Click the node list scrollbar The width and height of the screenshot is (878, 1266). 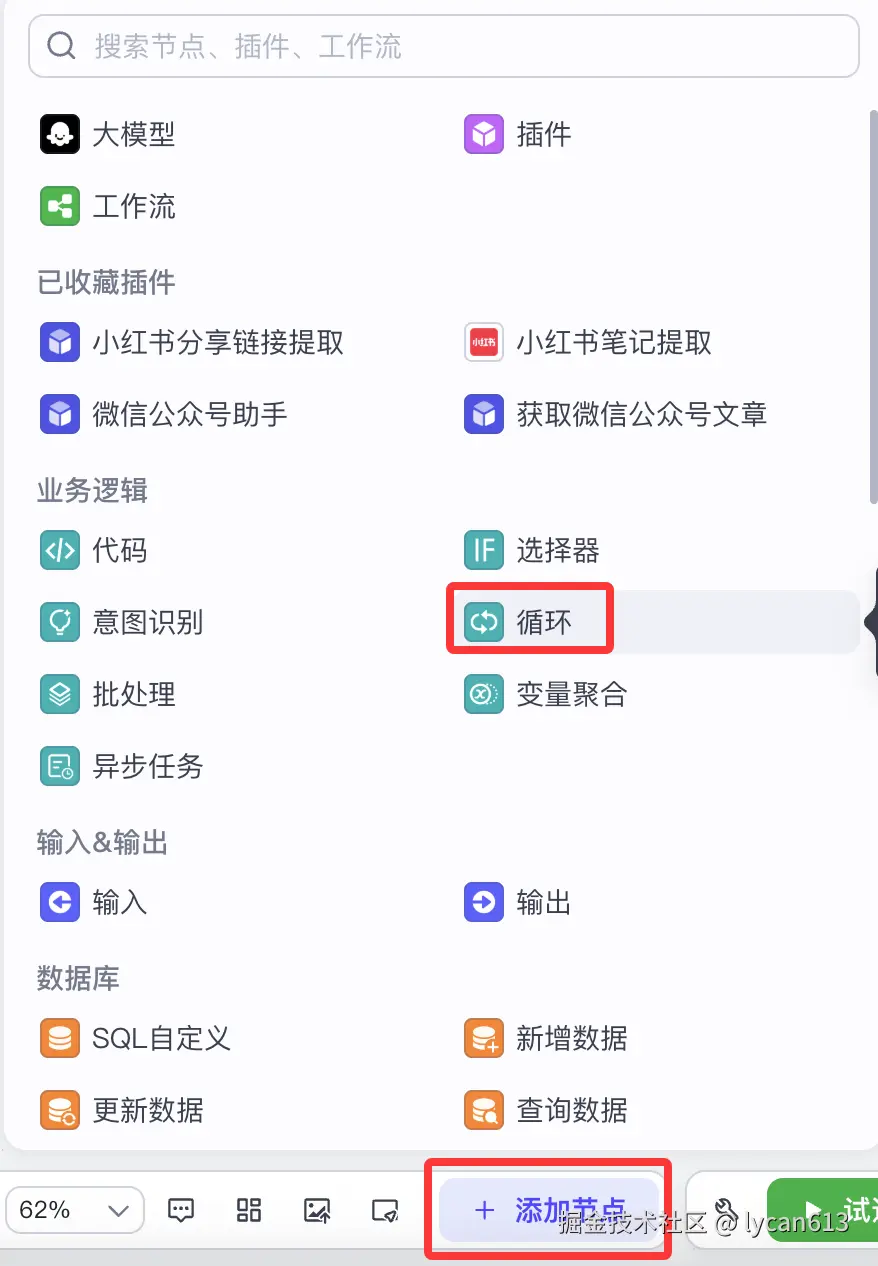tap(872, 300)
